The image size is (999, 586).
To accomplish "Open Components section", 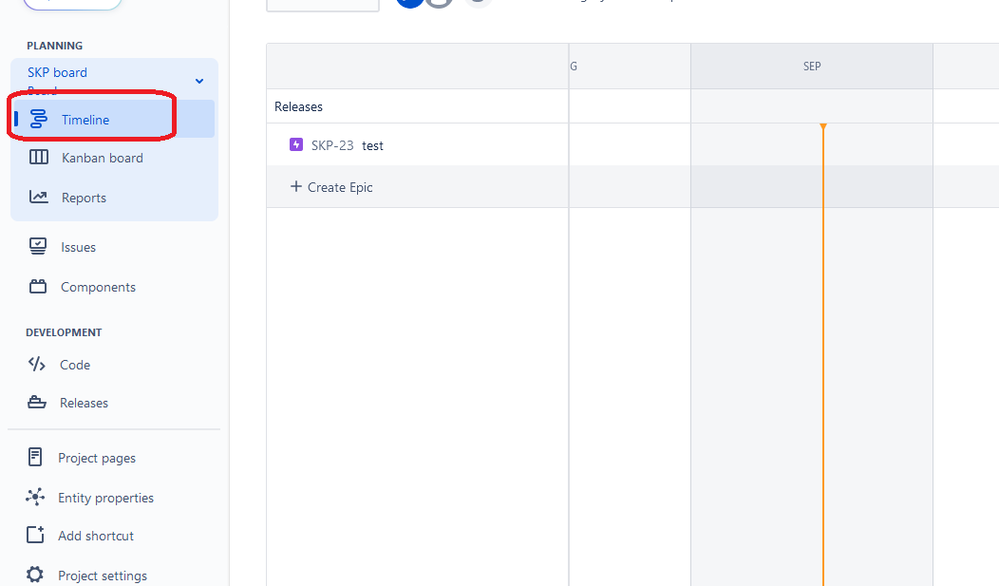I will pos(97,287).
